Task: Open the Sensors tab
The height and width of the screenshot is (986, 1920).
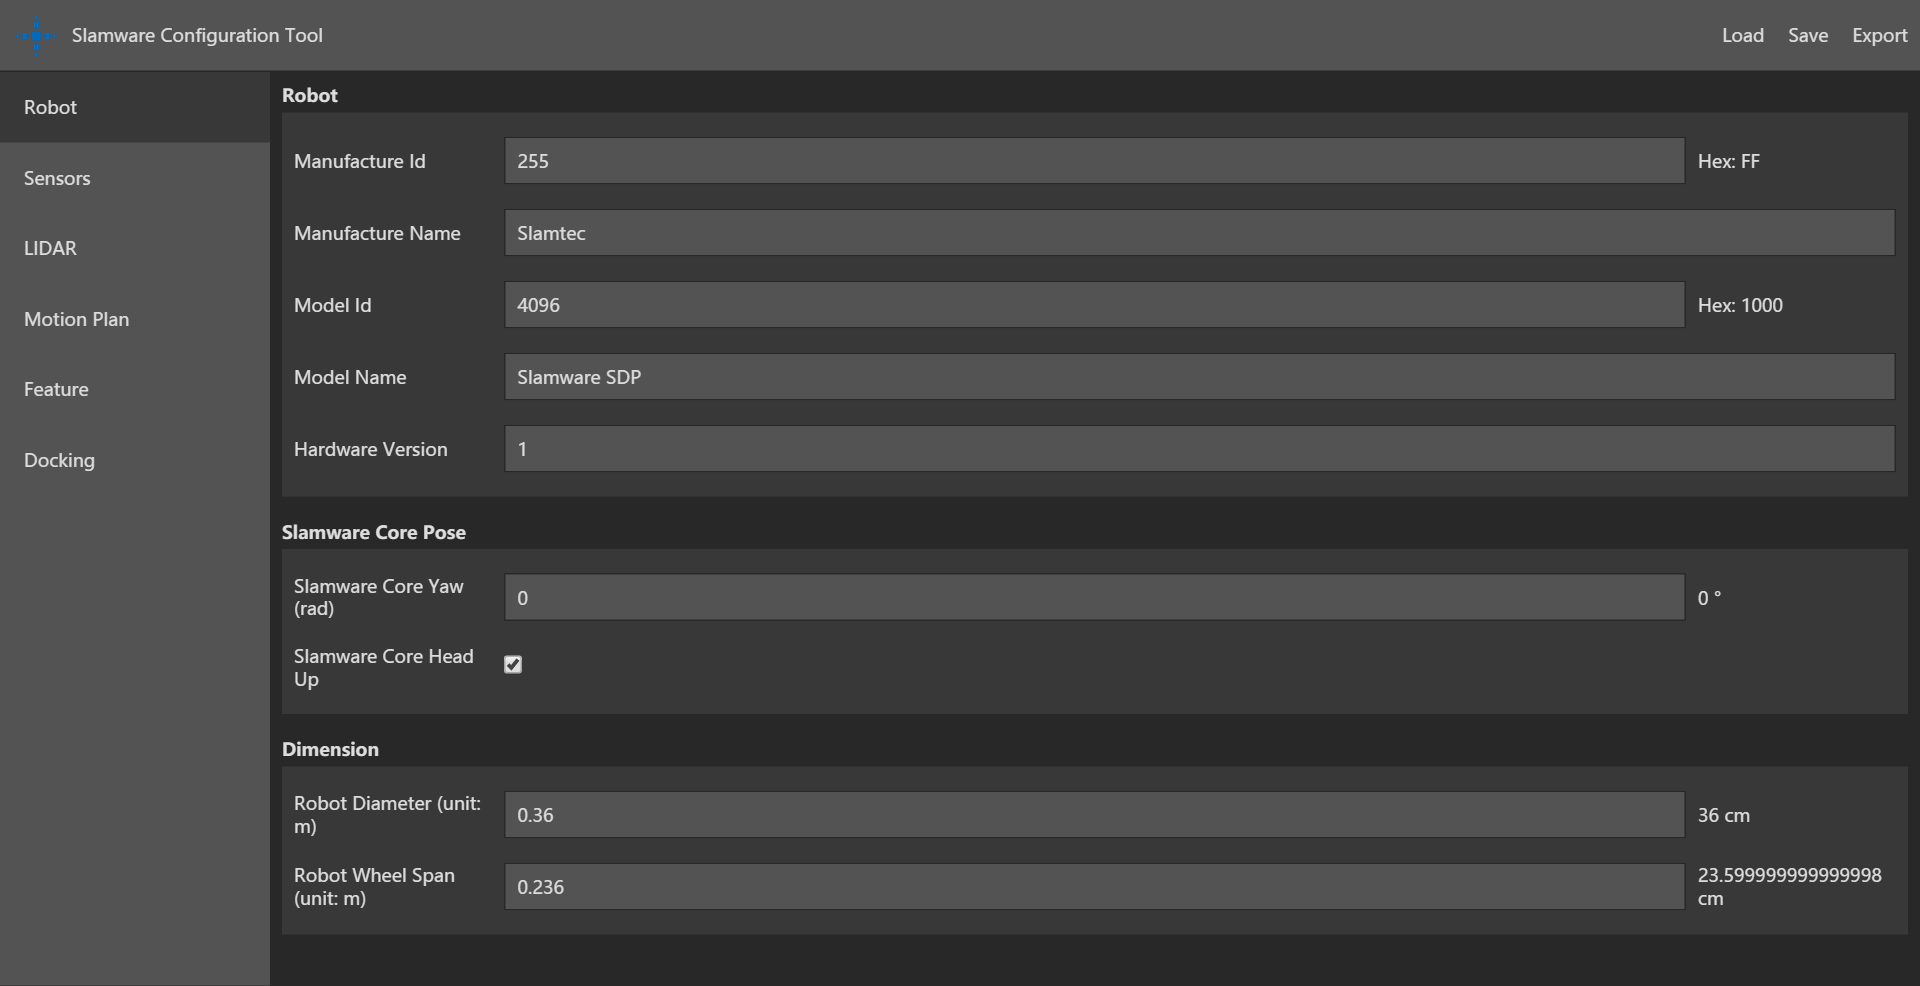Action: pyautogui.click(x=57, y=178)
